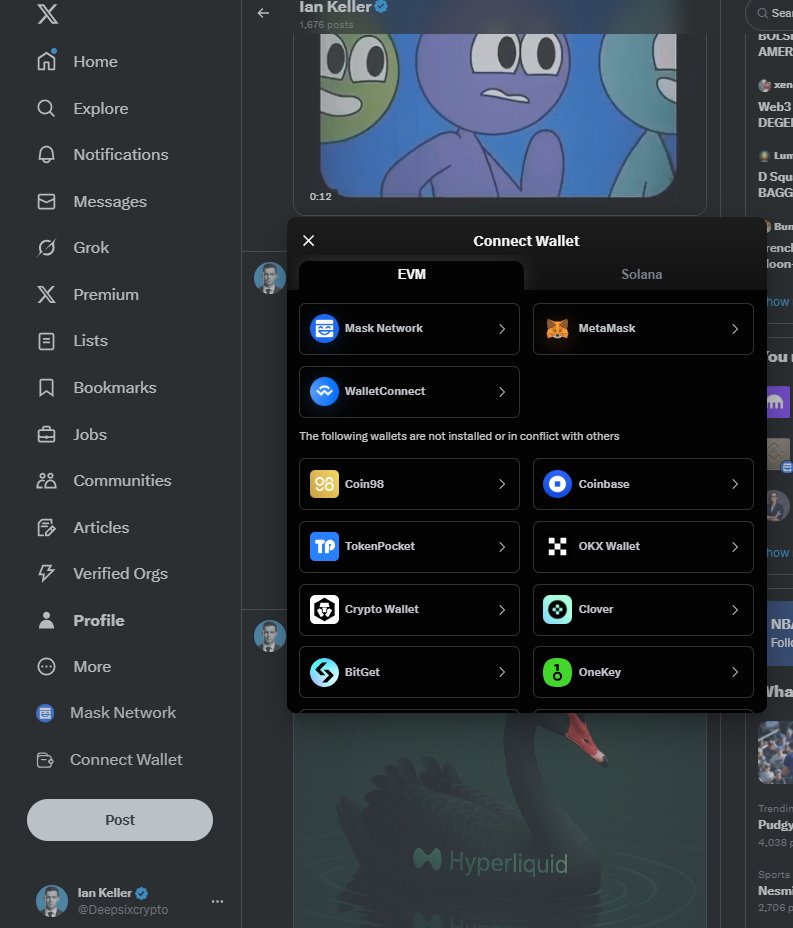Open Profile via the person icon

pos(46,620)
